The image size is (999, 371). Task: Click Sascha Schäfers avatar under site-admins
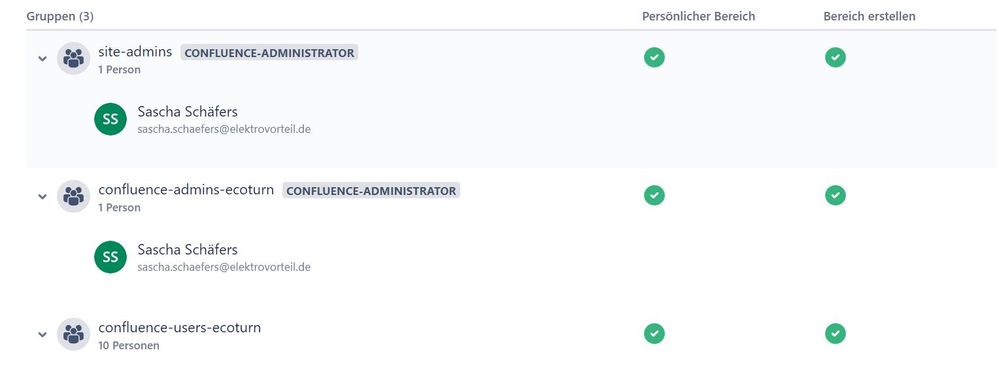point(110,119)
